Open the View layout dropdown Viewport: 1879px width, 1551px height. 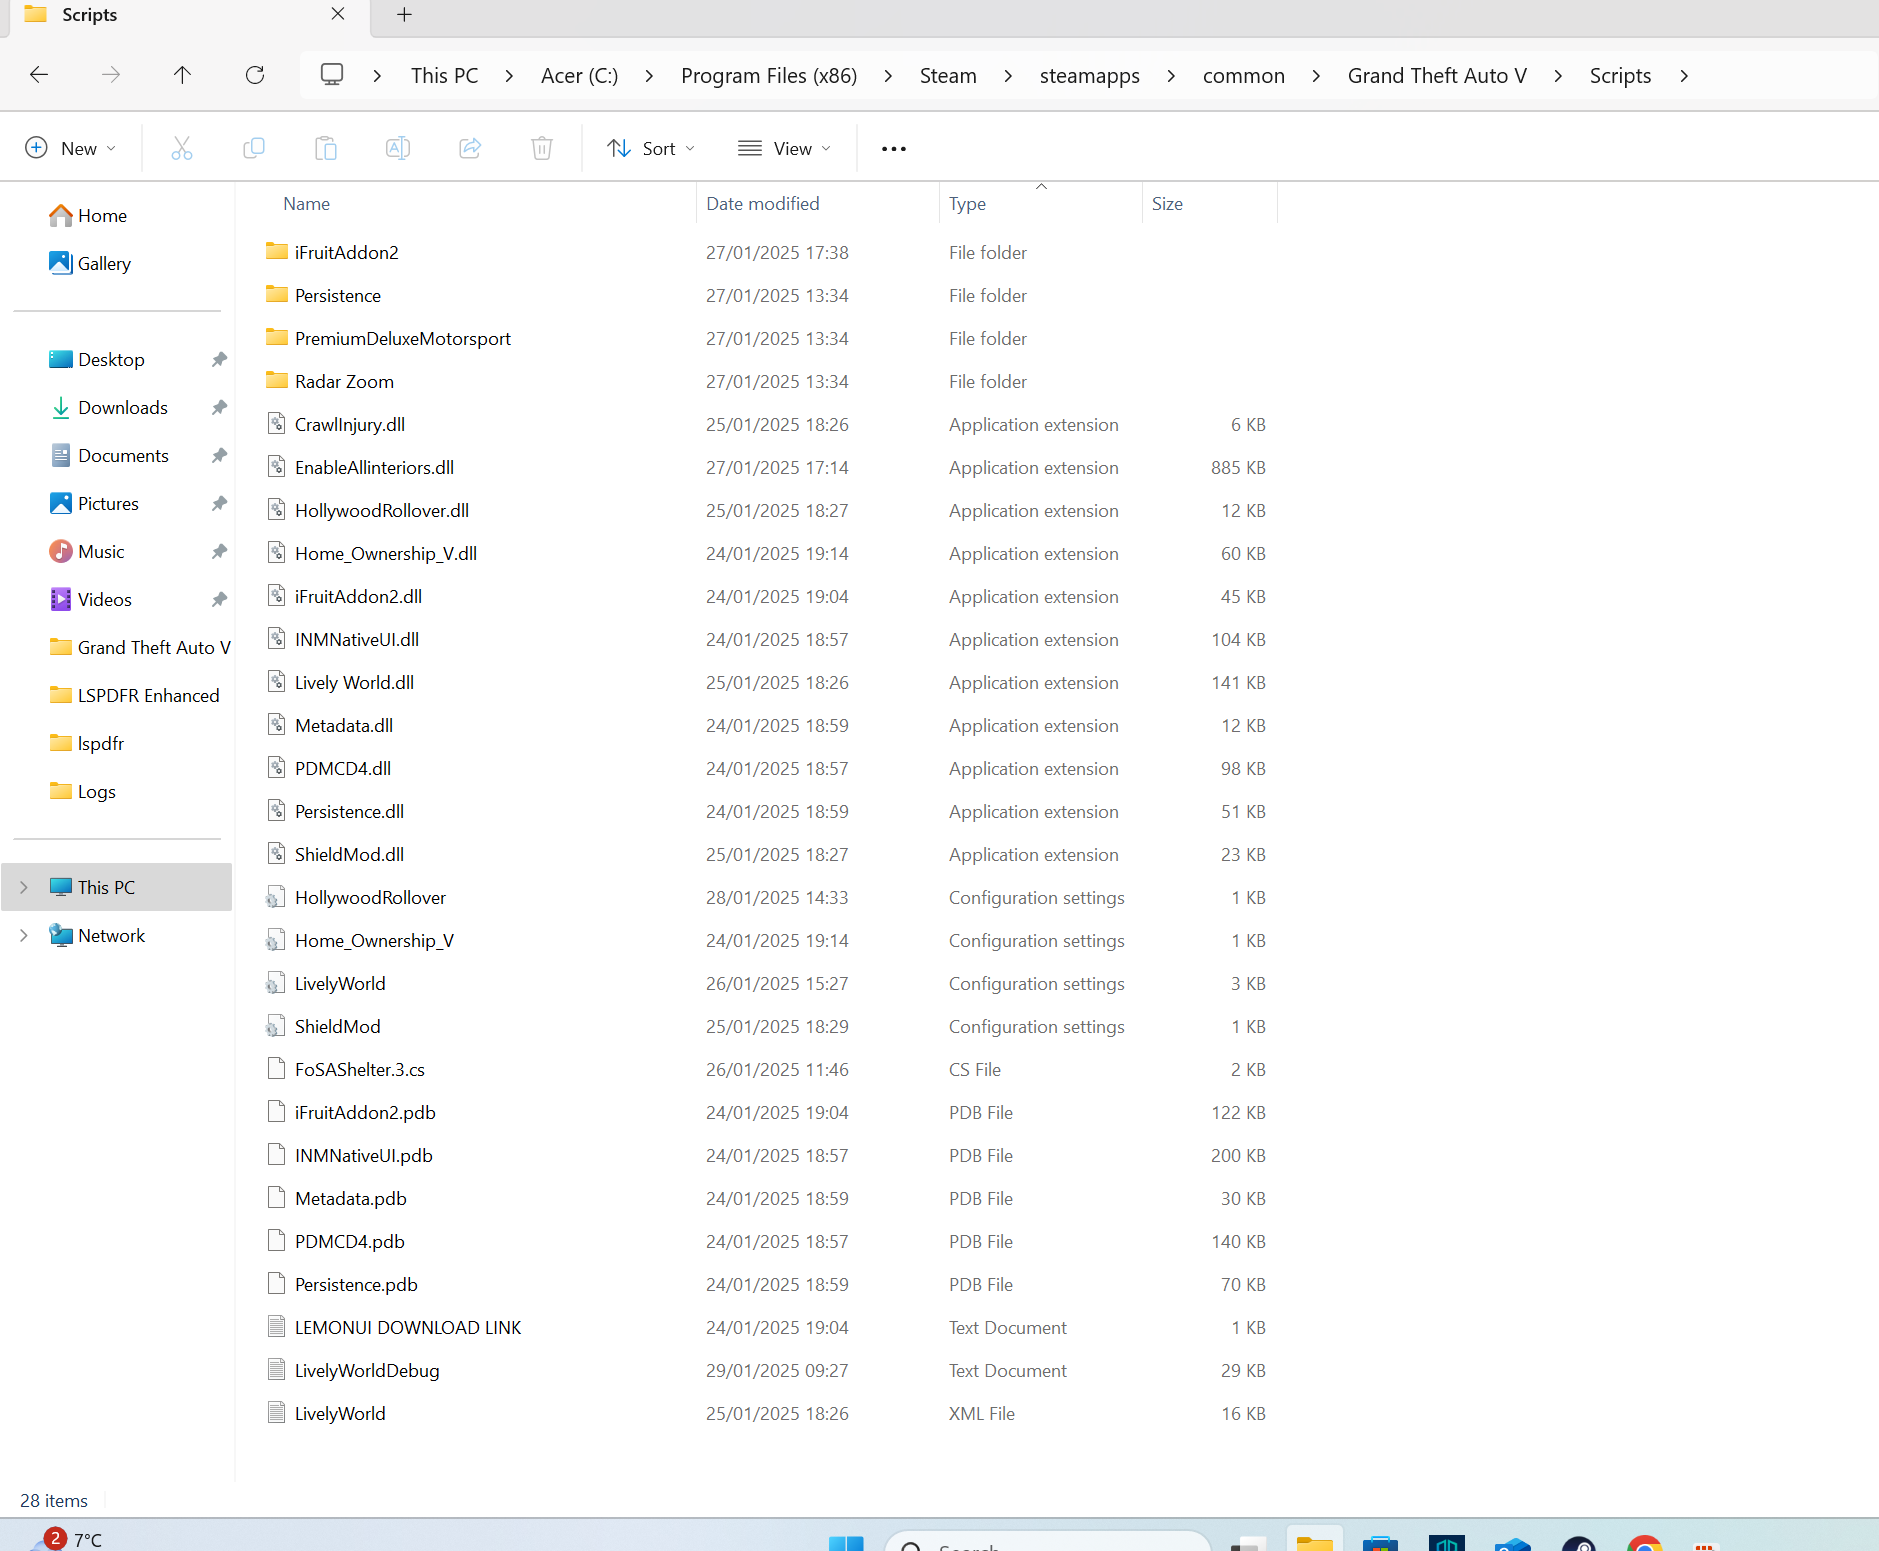tap(785, 148)
